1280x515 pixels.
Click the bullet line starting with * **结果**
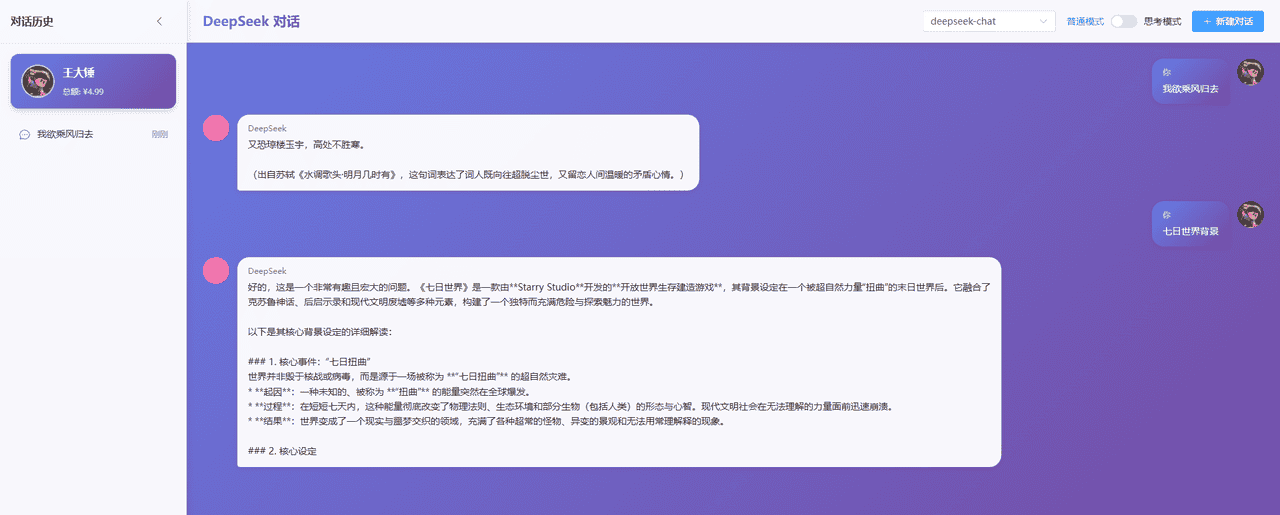pos(485,421)
